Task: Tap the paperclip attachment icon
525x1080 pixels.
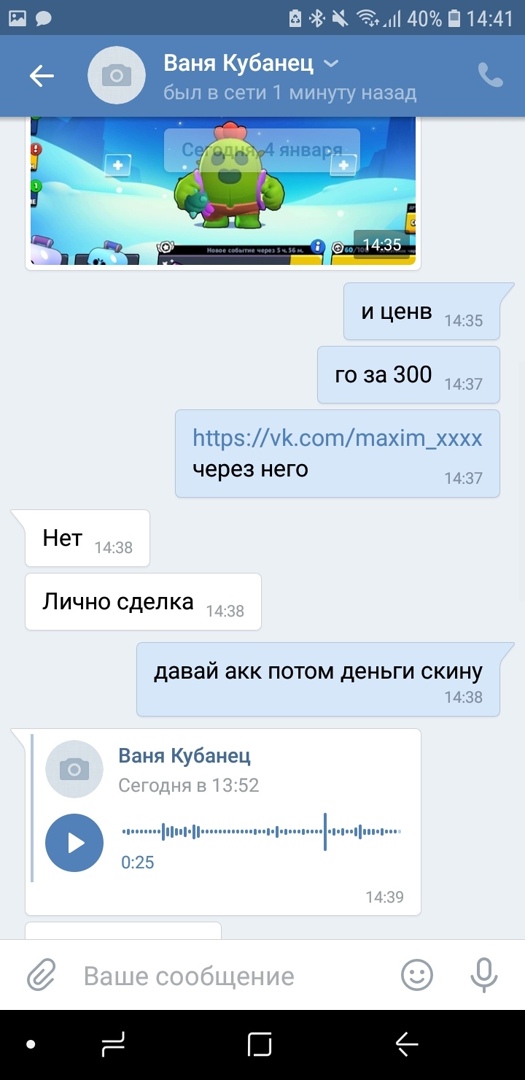Action: click(x=41, y=975)
